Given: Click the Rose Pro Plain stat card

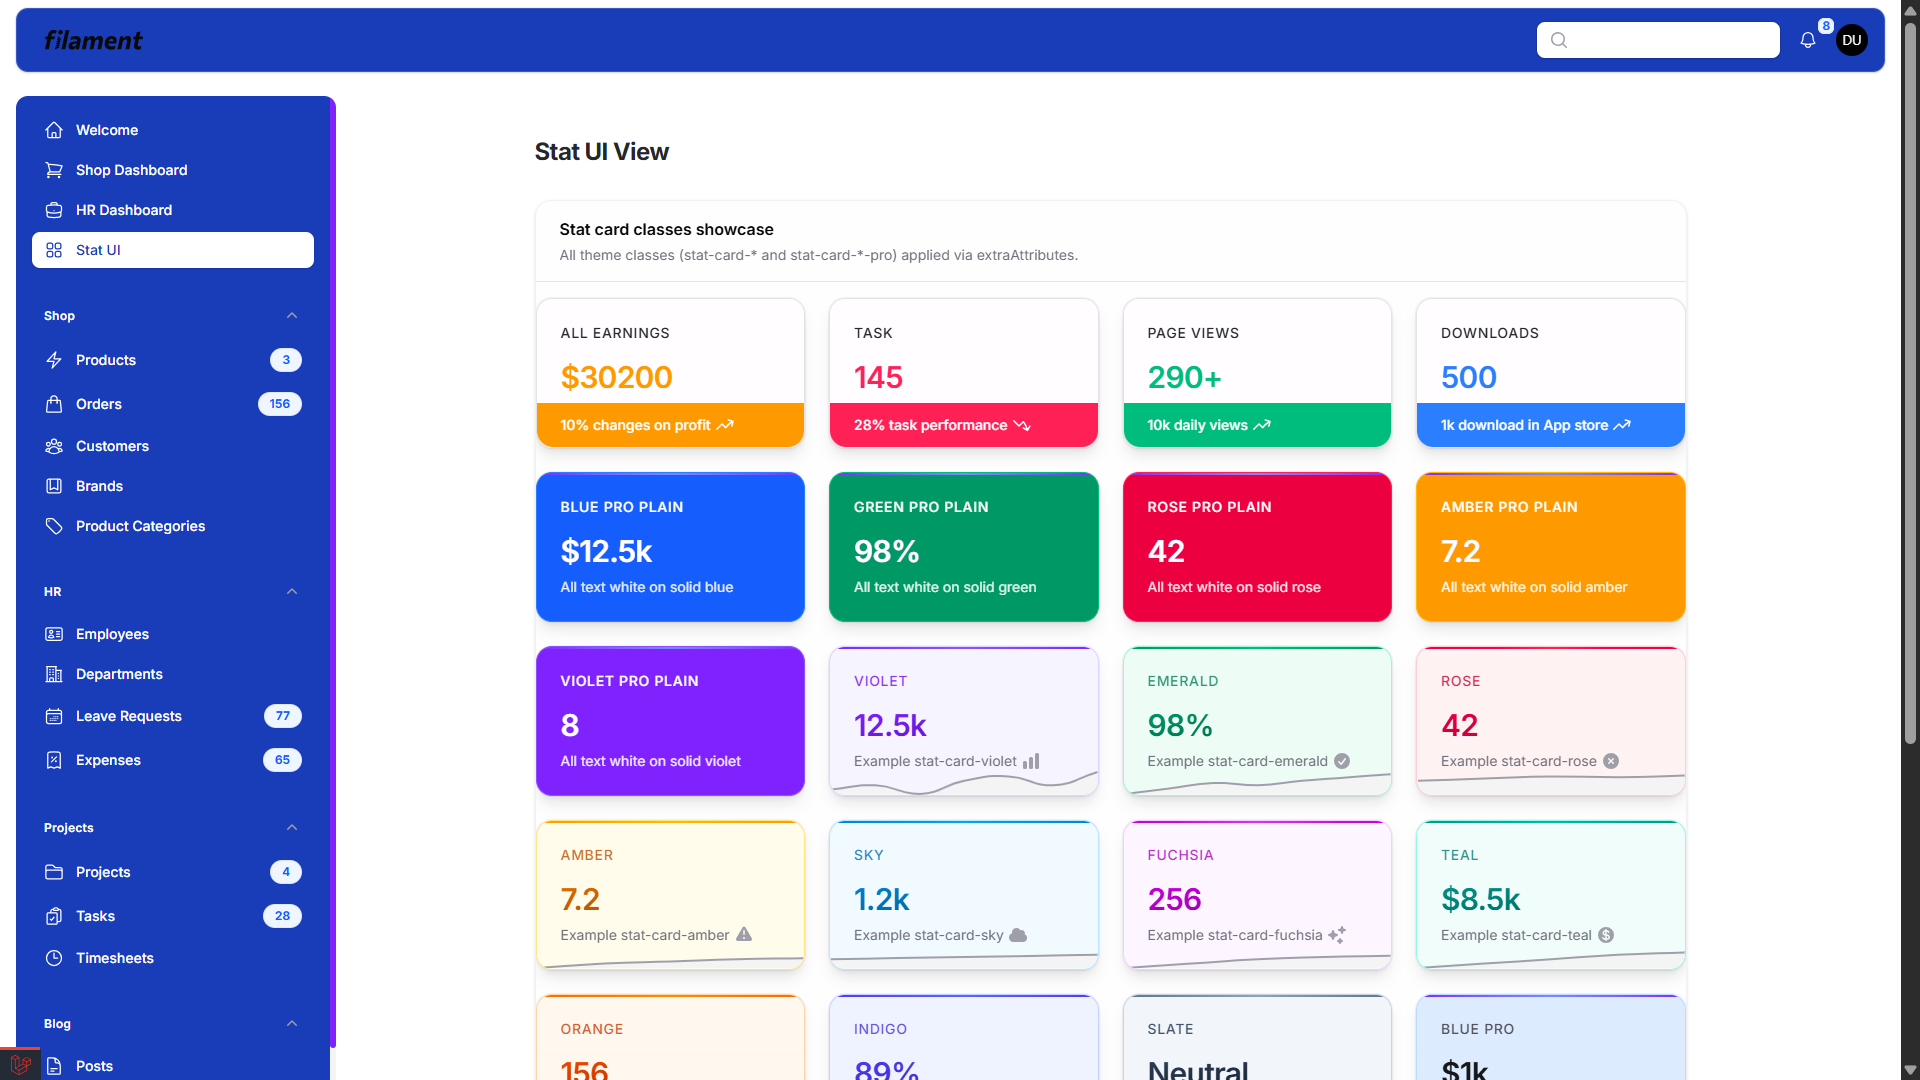Looking at the screenshot, I should pyautogui.click(x=1257, y=547).
